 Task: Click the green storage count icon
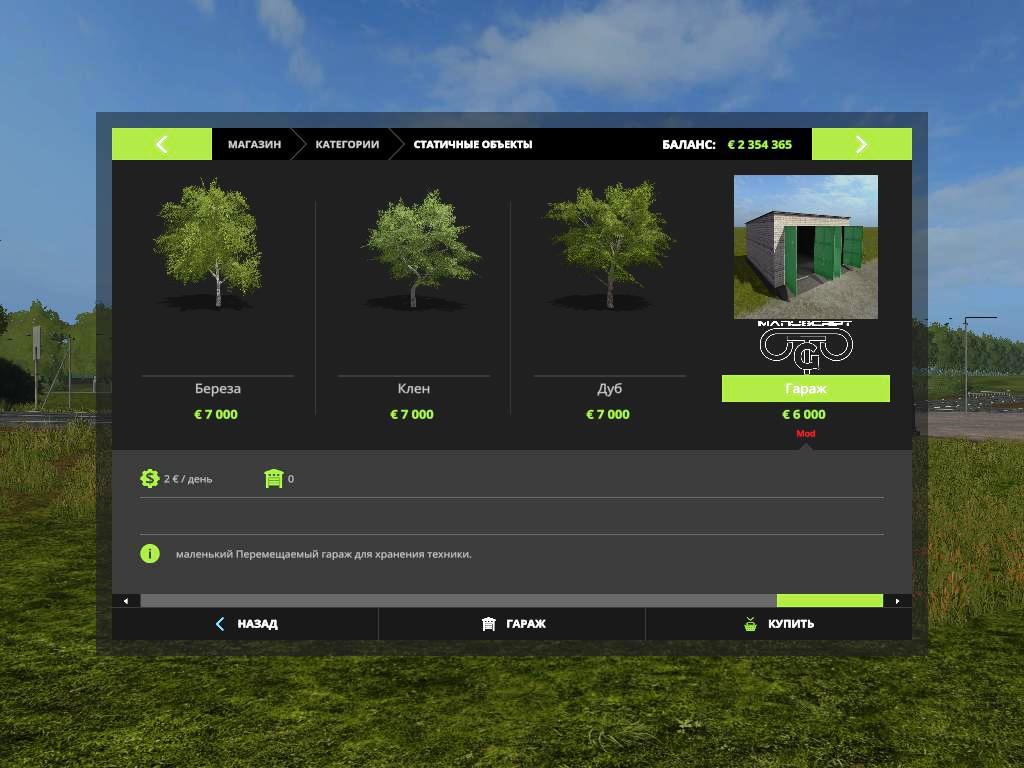(274, 479)
